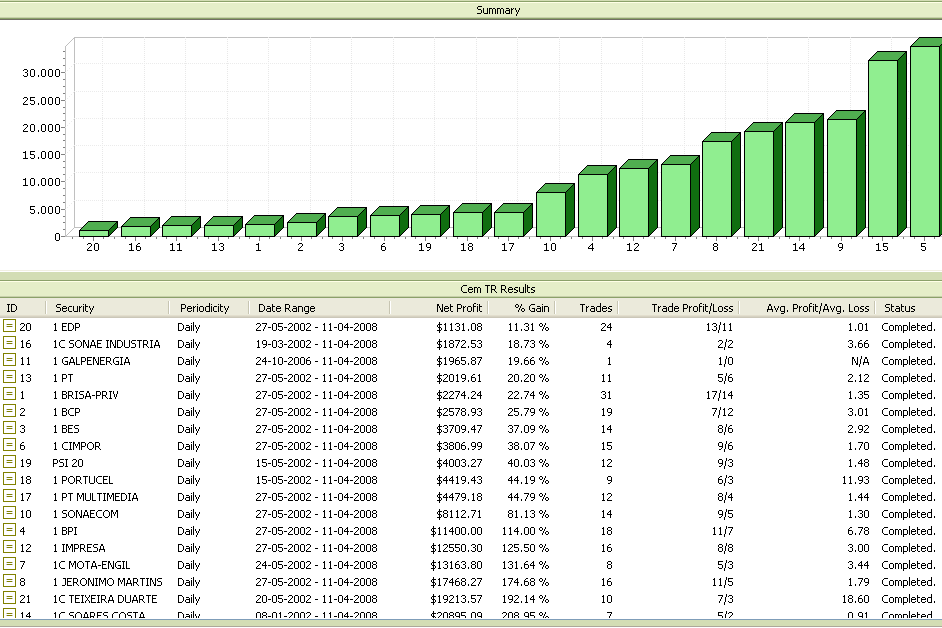Click the 17/14 trade profit/loss value
942x628 pixels.
(x=719, y=395)
